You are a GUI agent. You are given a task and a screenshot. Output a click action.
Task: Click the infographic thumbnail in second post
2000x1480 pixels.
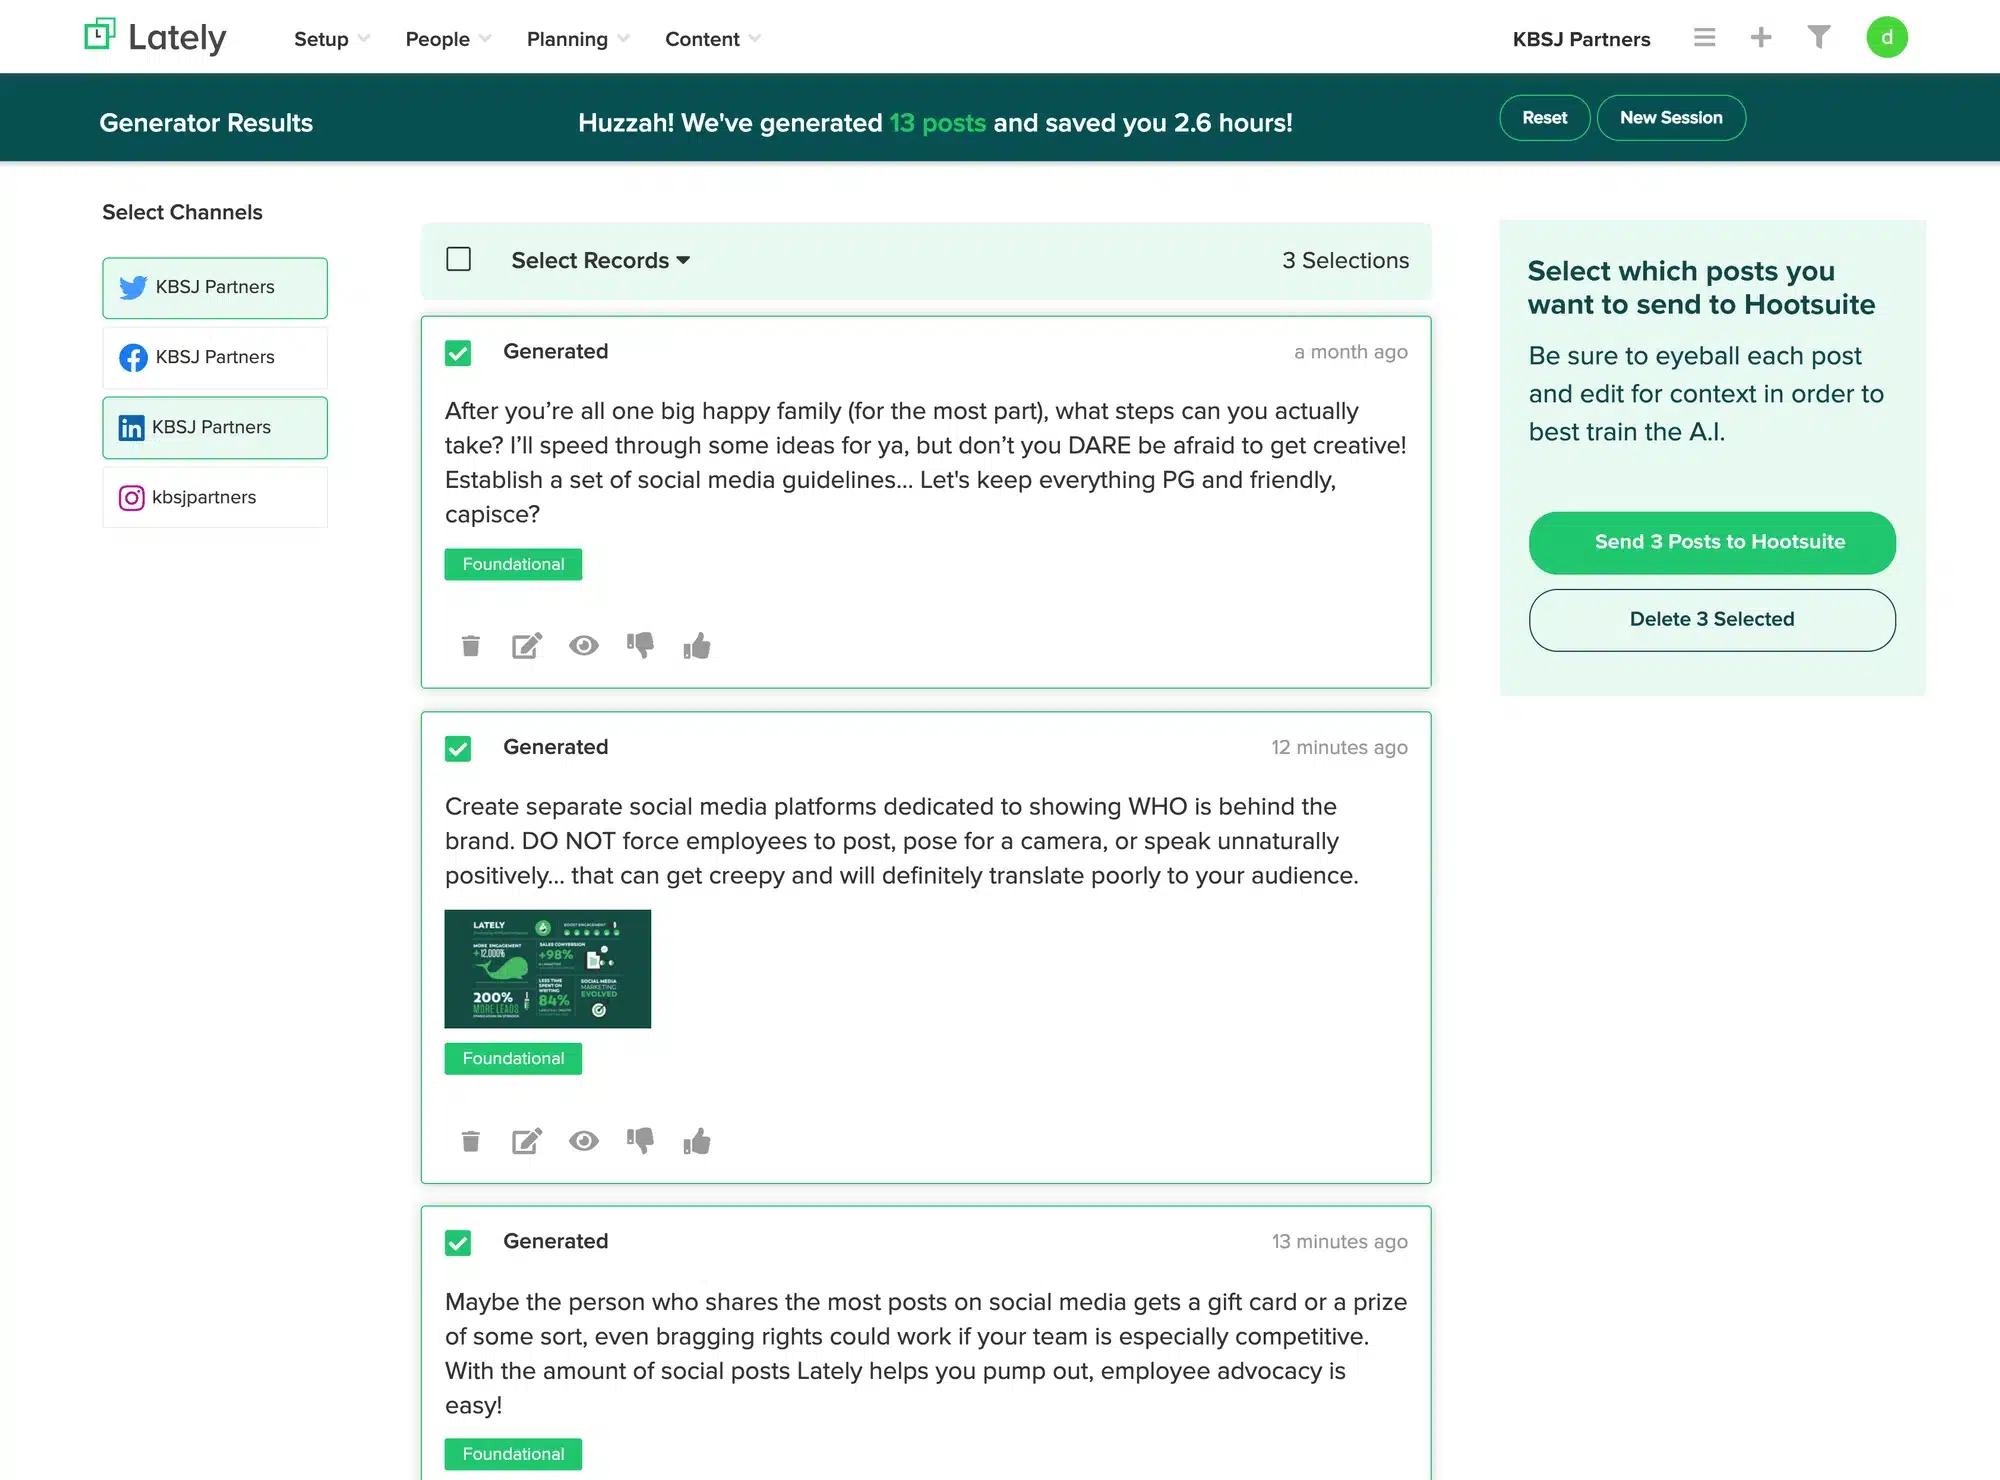click(547, 968)
